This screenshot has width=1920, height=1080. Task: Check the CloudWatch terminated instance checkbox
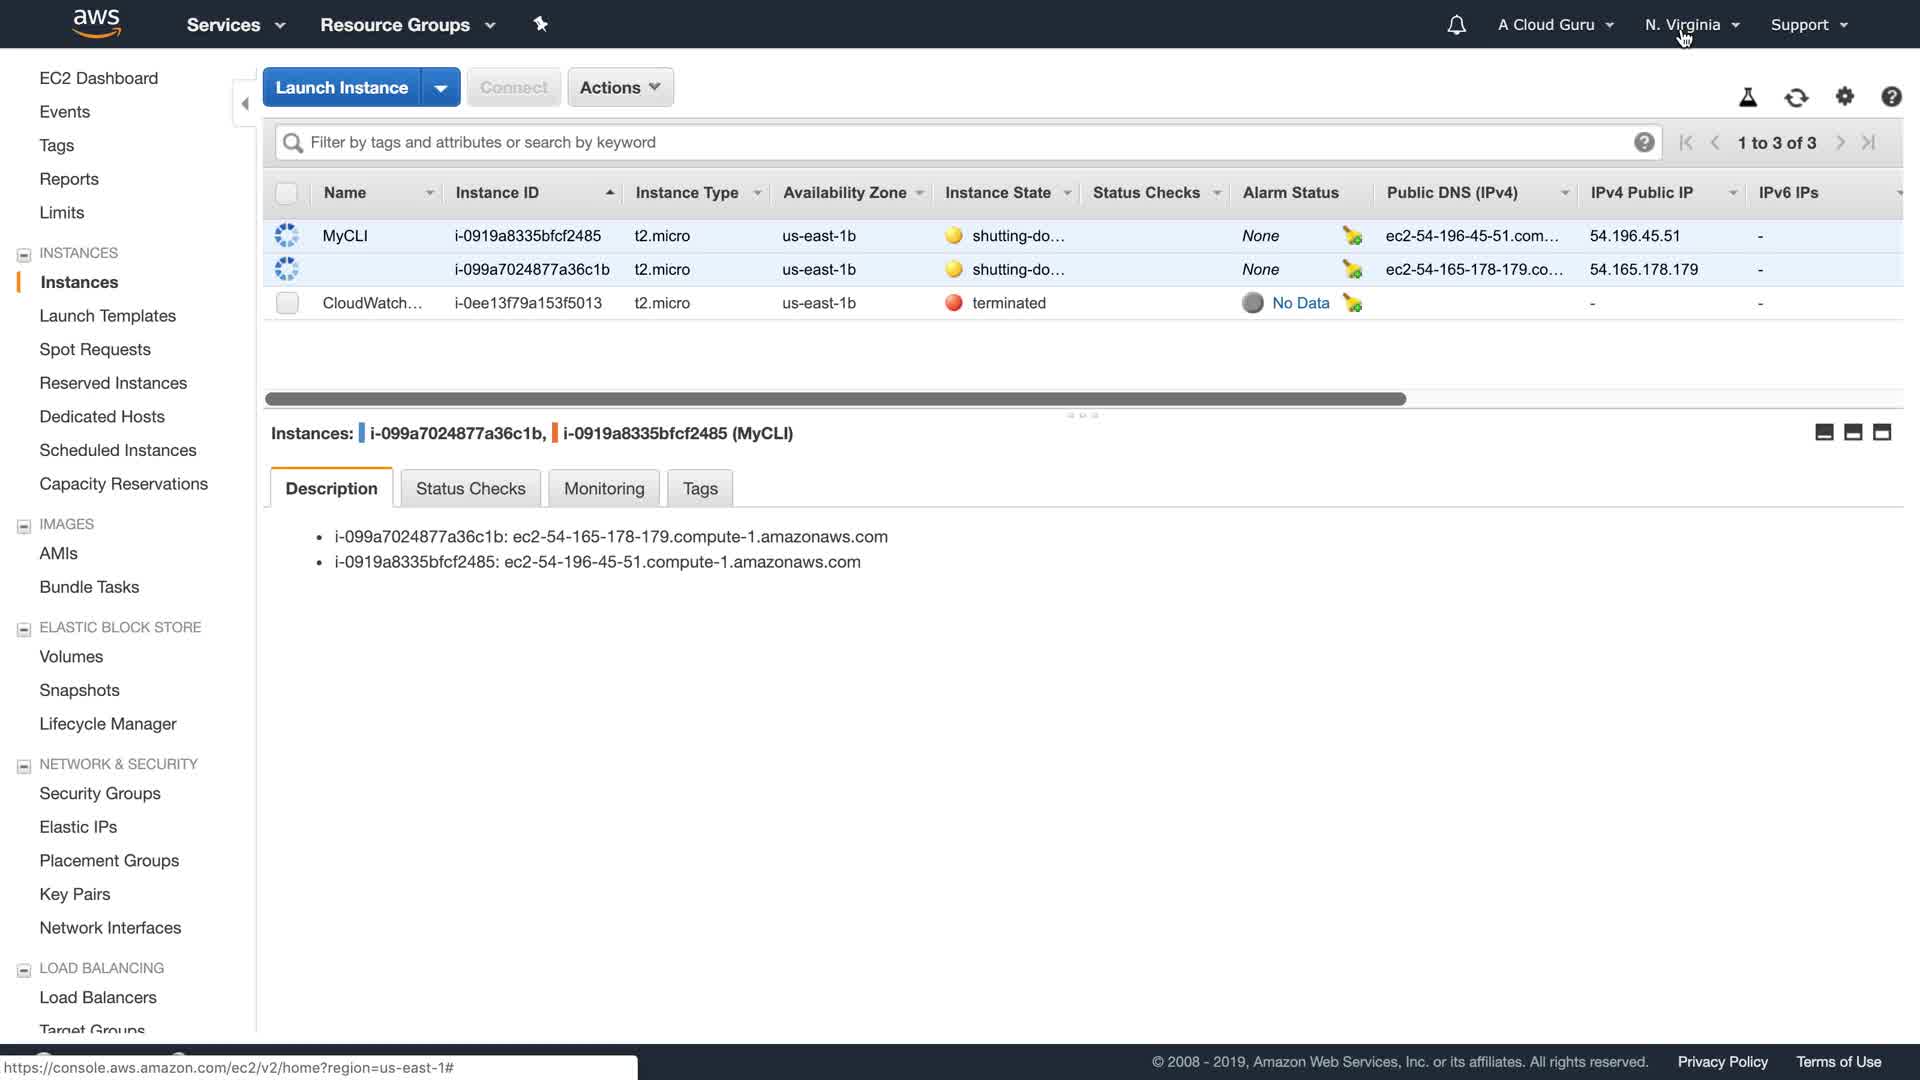287,303
